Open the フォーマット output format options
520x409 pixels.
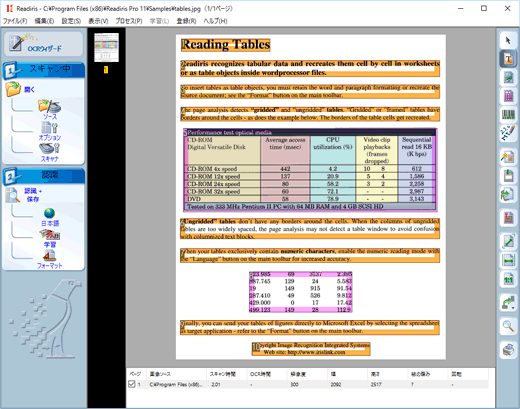50,260
